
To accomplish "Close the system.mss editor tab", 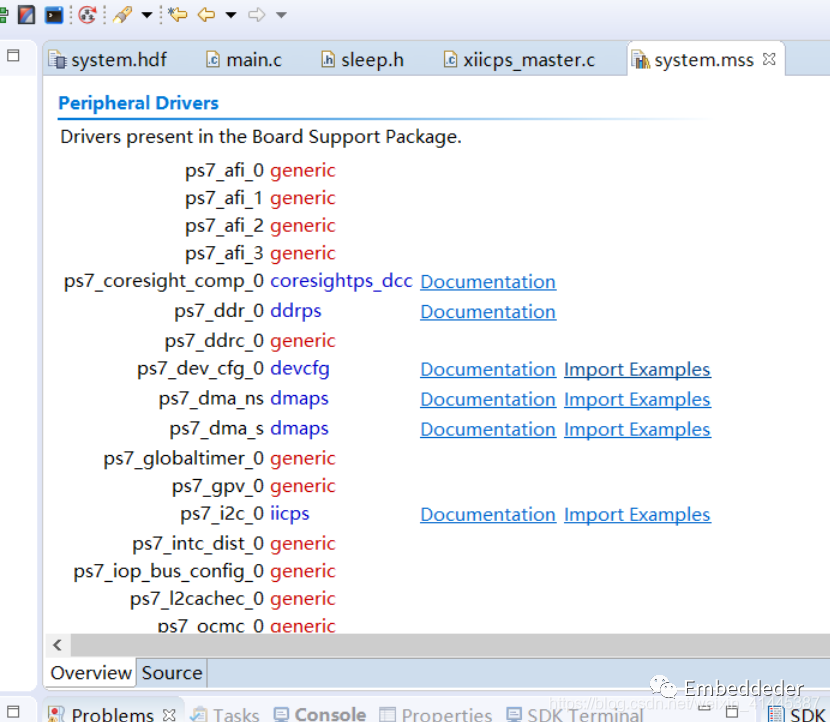I will 769,60.
